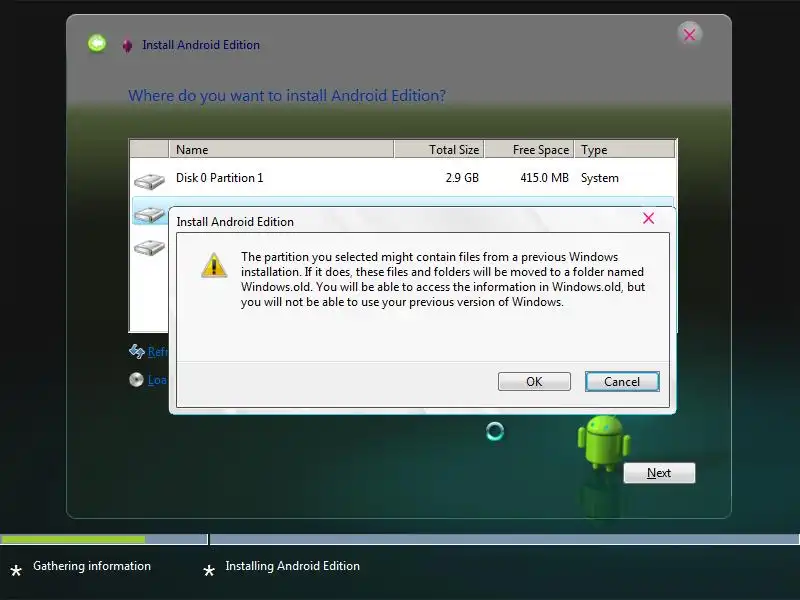Cancel the Windows.old warning dialog
The height and width of the screenshot is (600, 800).
tap(622, 382)
